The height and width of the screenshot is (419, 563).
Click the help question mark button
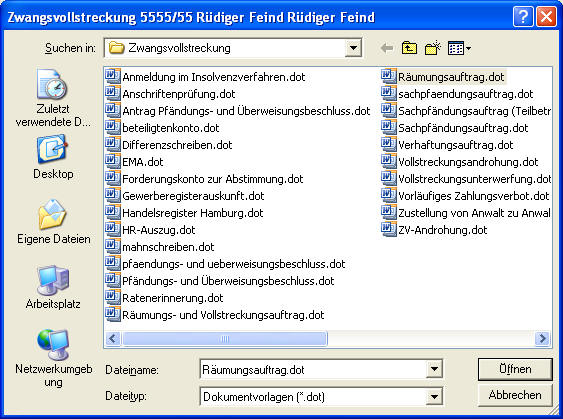(523, 17)
